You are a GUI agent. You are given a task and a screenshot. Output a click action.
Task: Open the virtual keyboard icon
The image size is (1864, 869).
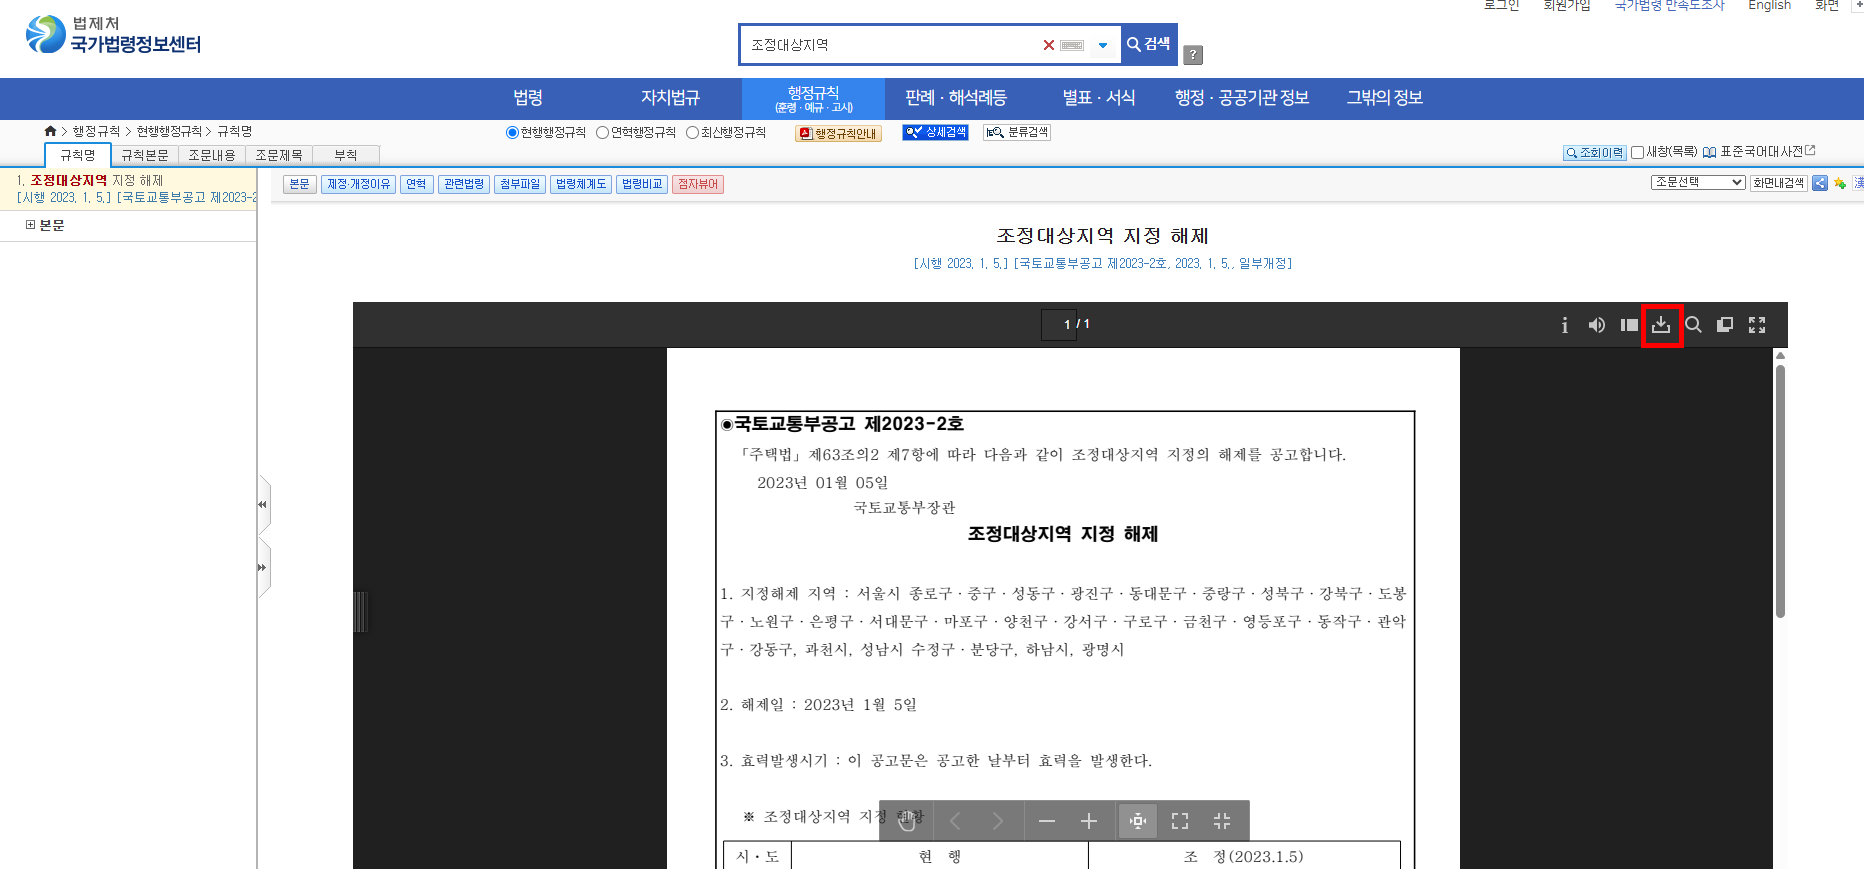[x=1072, y=45]
